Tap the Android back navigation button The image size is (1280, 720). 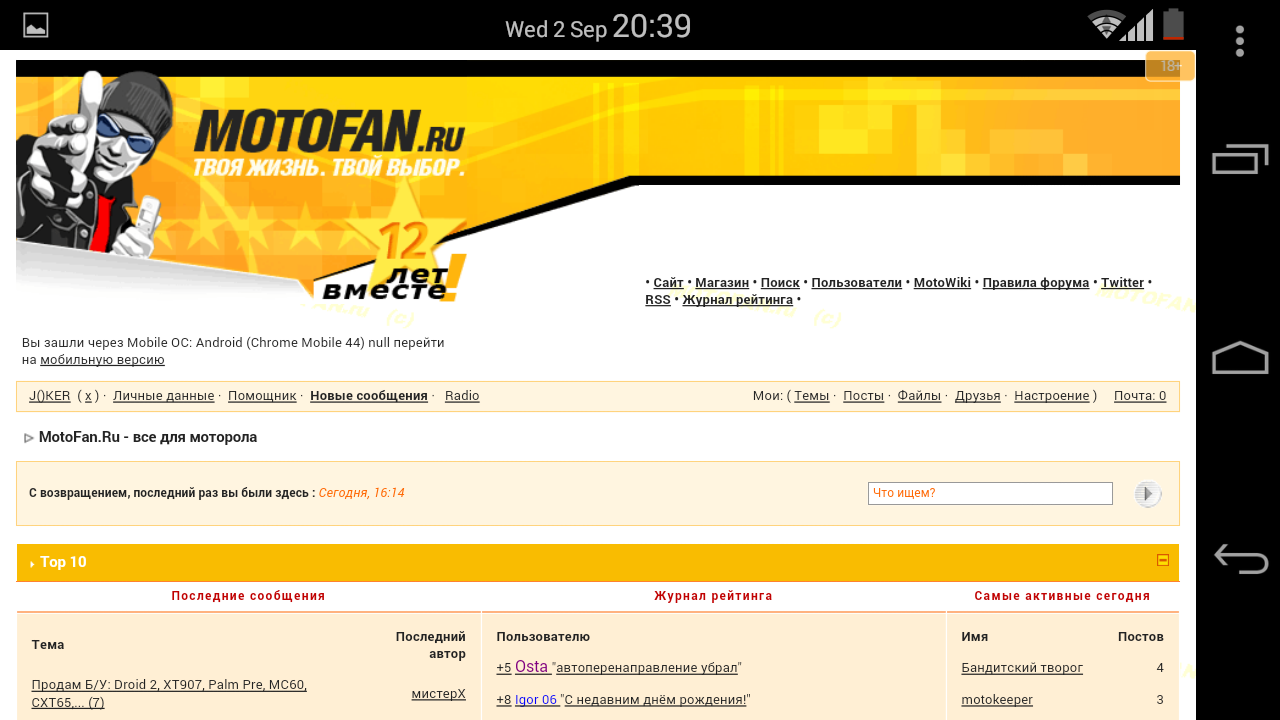click(1240, 558)
